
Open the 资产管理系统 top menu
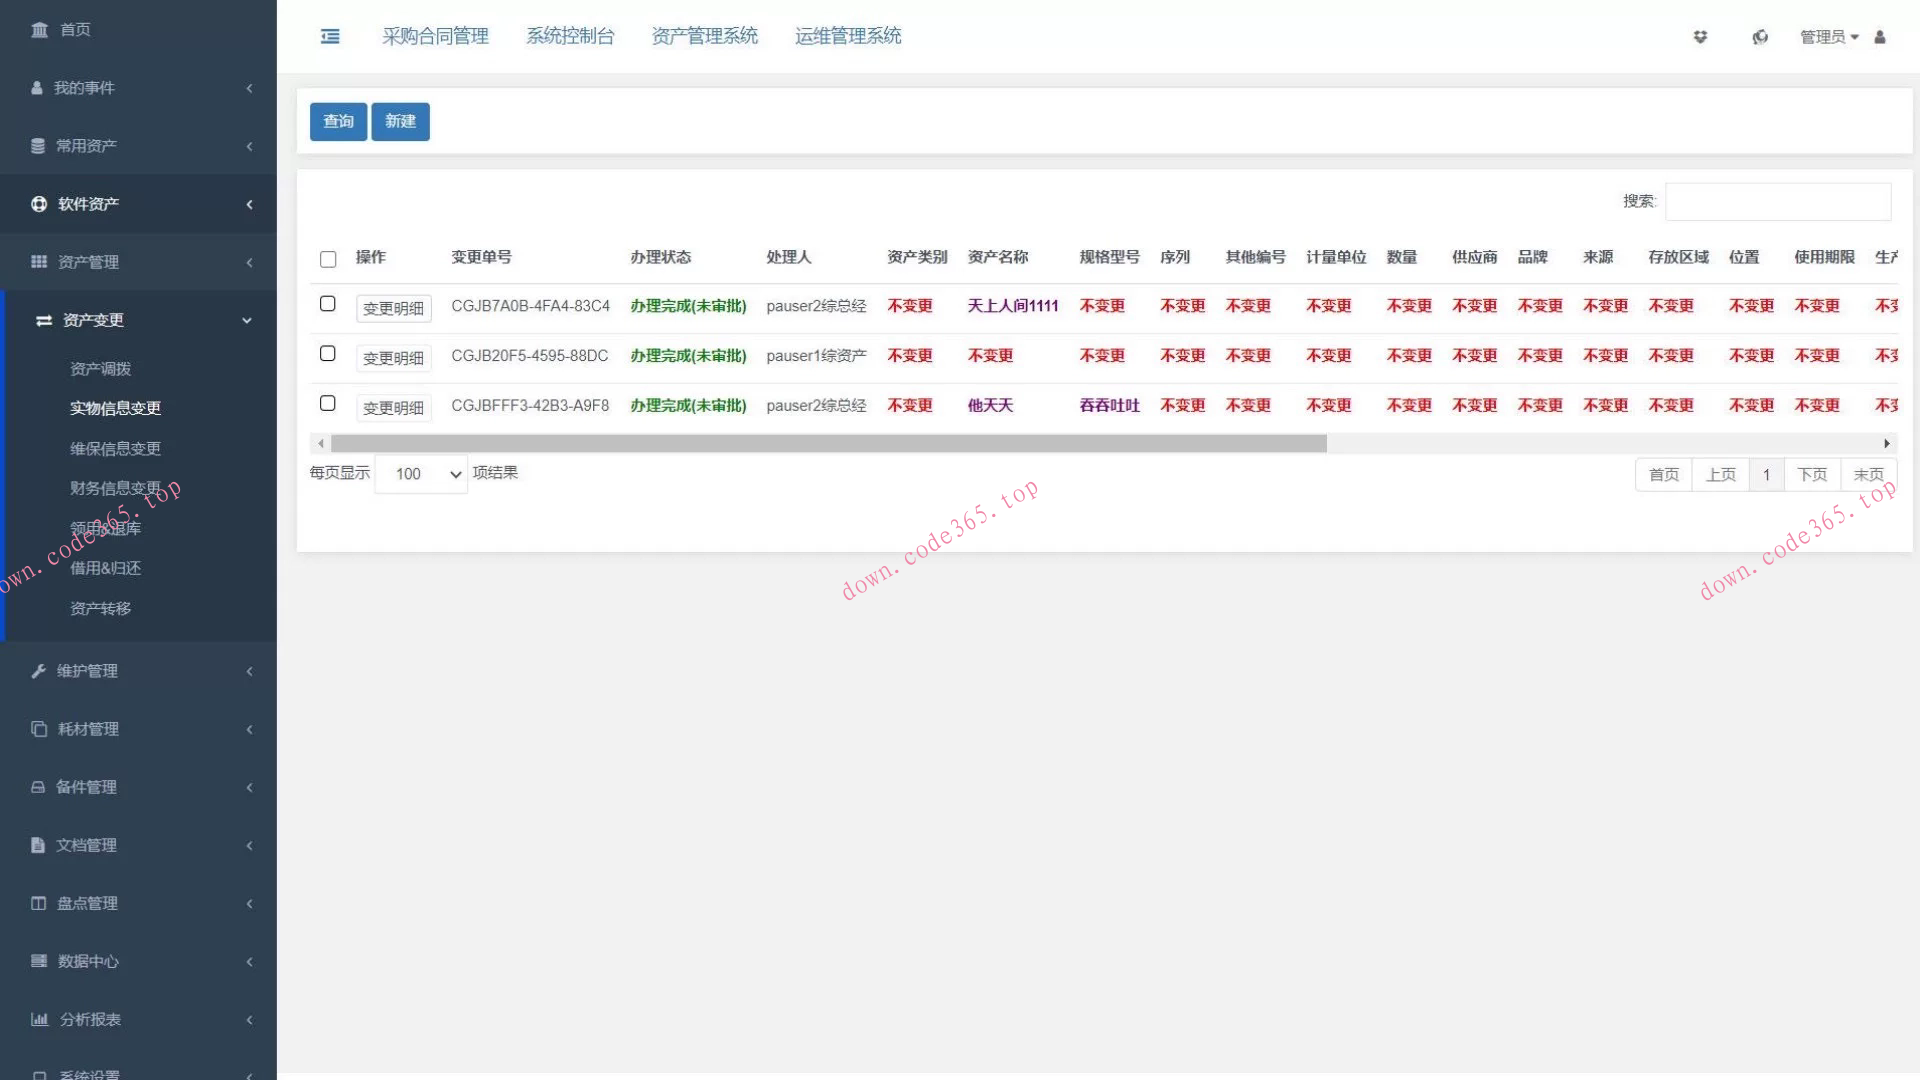click(704, 36)
